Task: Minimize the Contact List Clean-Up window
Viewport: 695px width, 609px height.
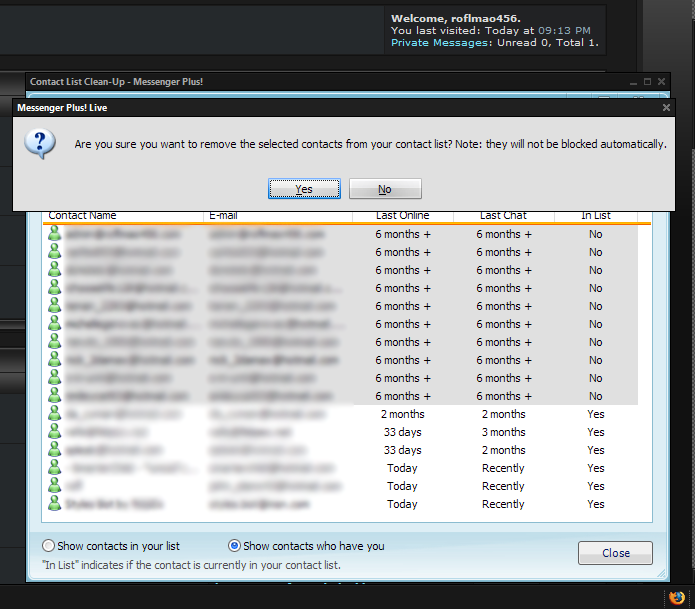Action: pyautogui.click(x=633, y=82)
